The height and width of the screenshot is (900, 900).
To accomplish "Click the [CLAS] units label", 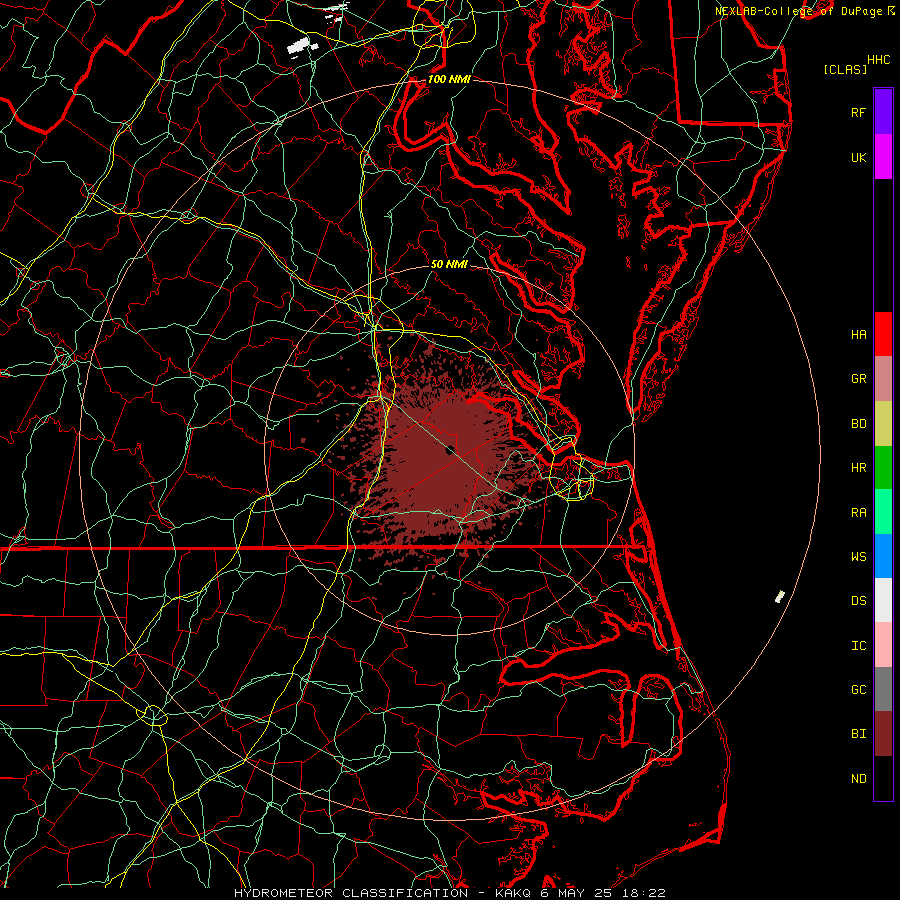I will coord(845,69).
